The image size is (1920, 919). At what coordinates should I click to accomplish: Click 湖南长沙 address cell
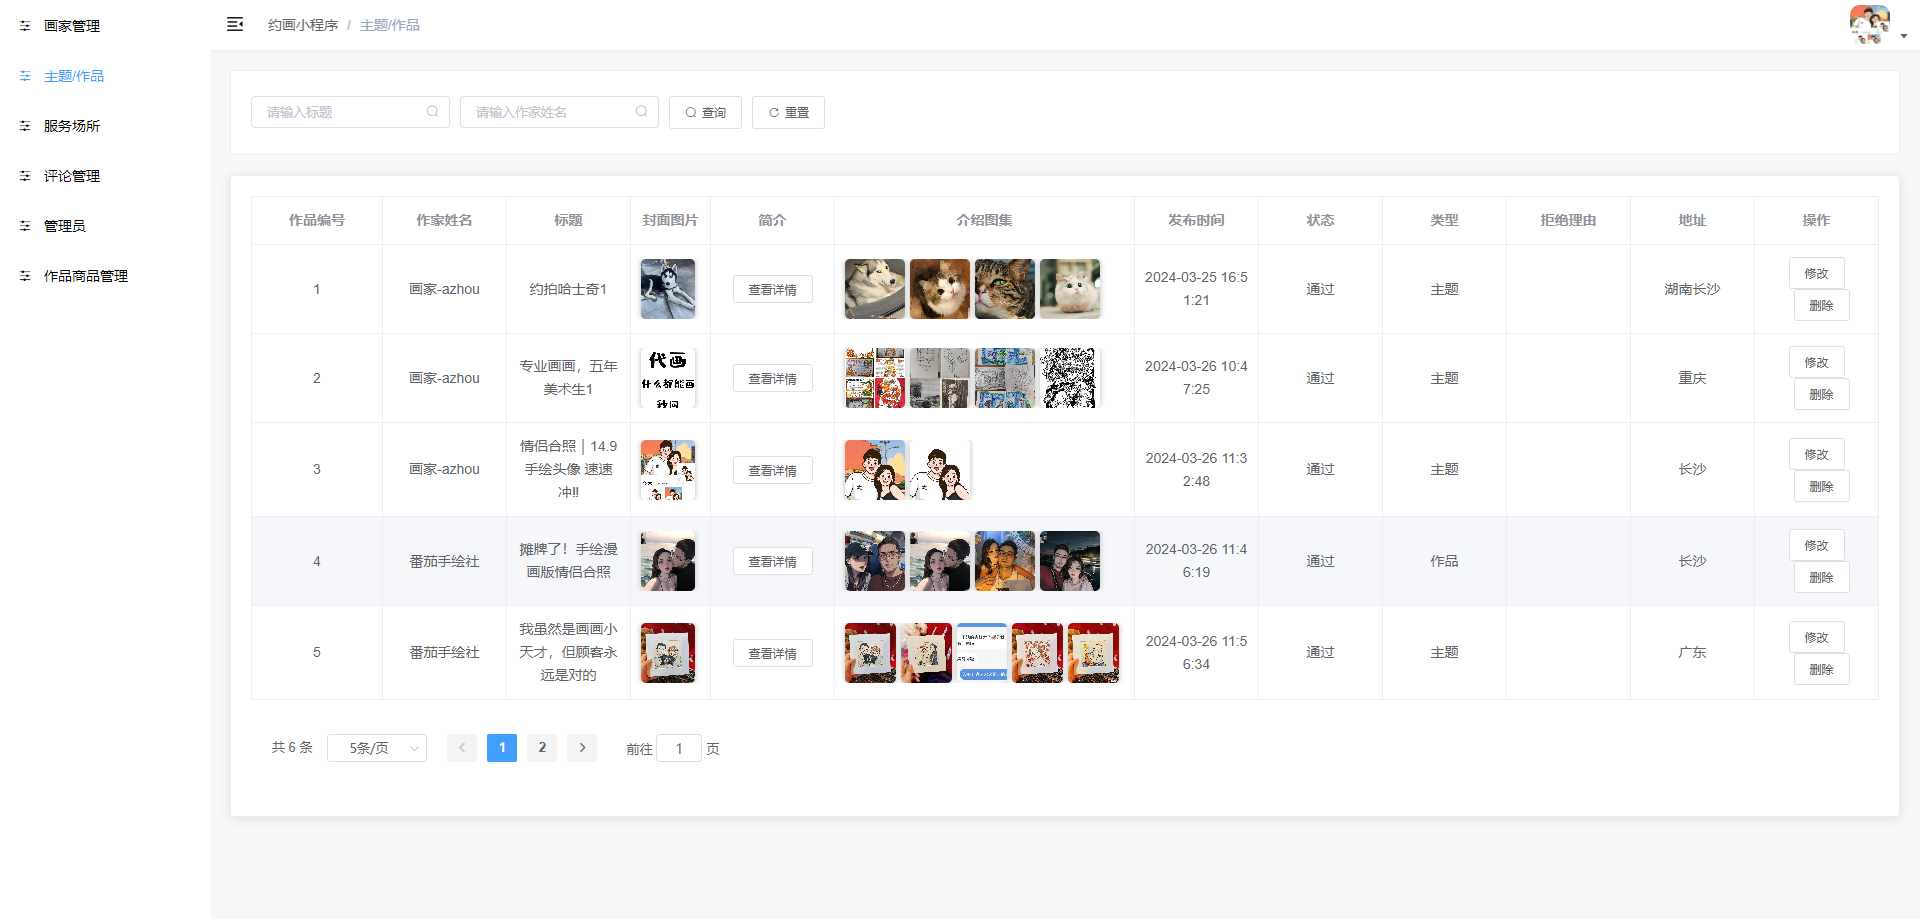tap(1692, 289)
